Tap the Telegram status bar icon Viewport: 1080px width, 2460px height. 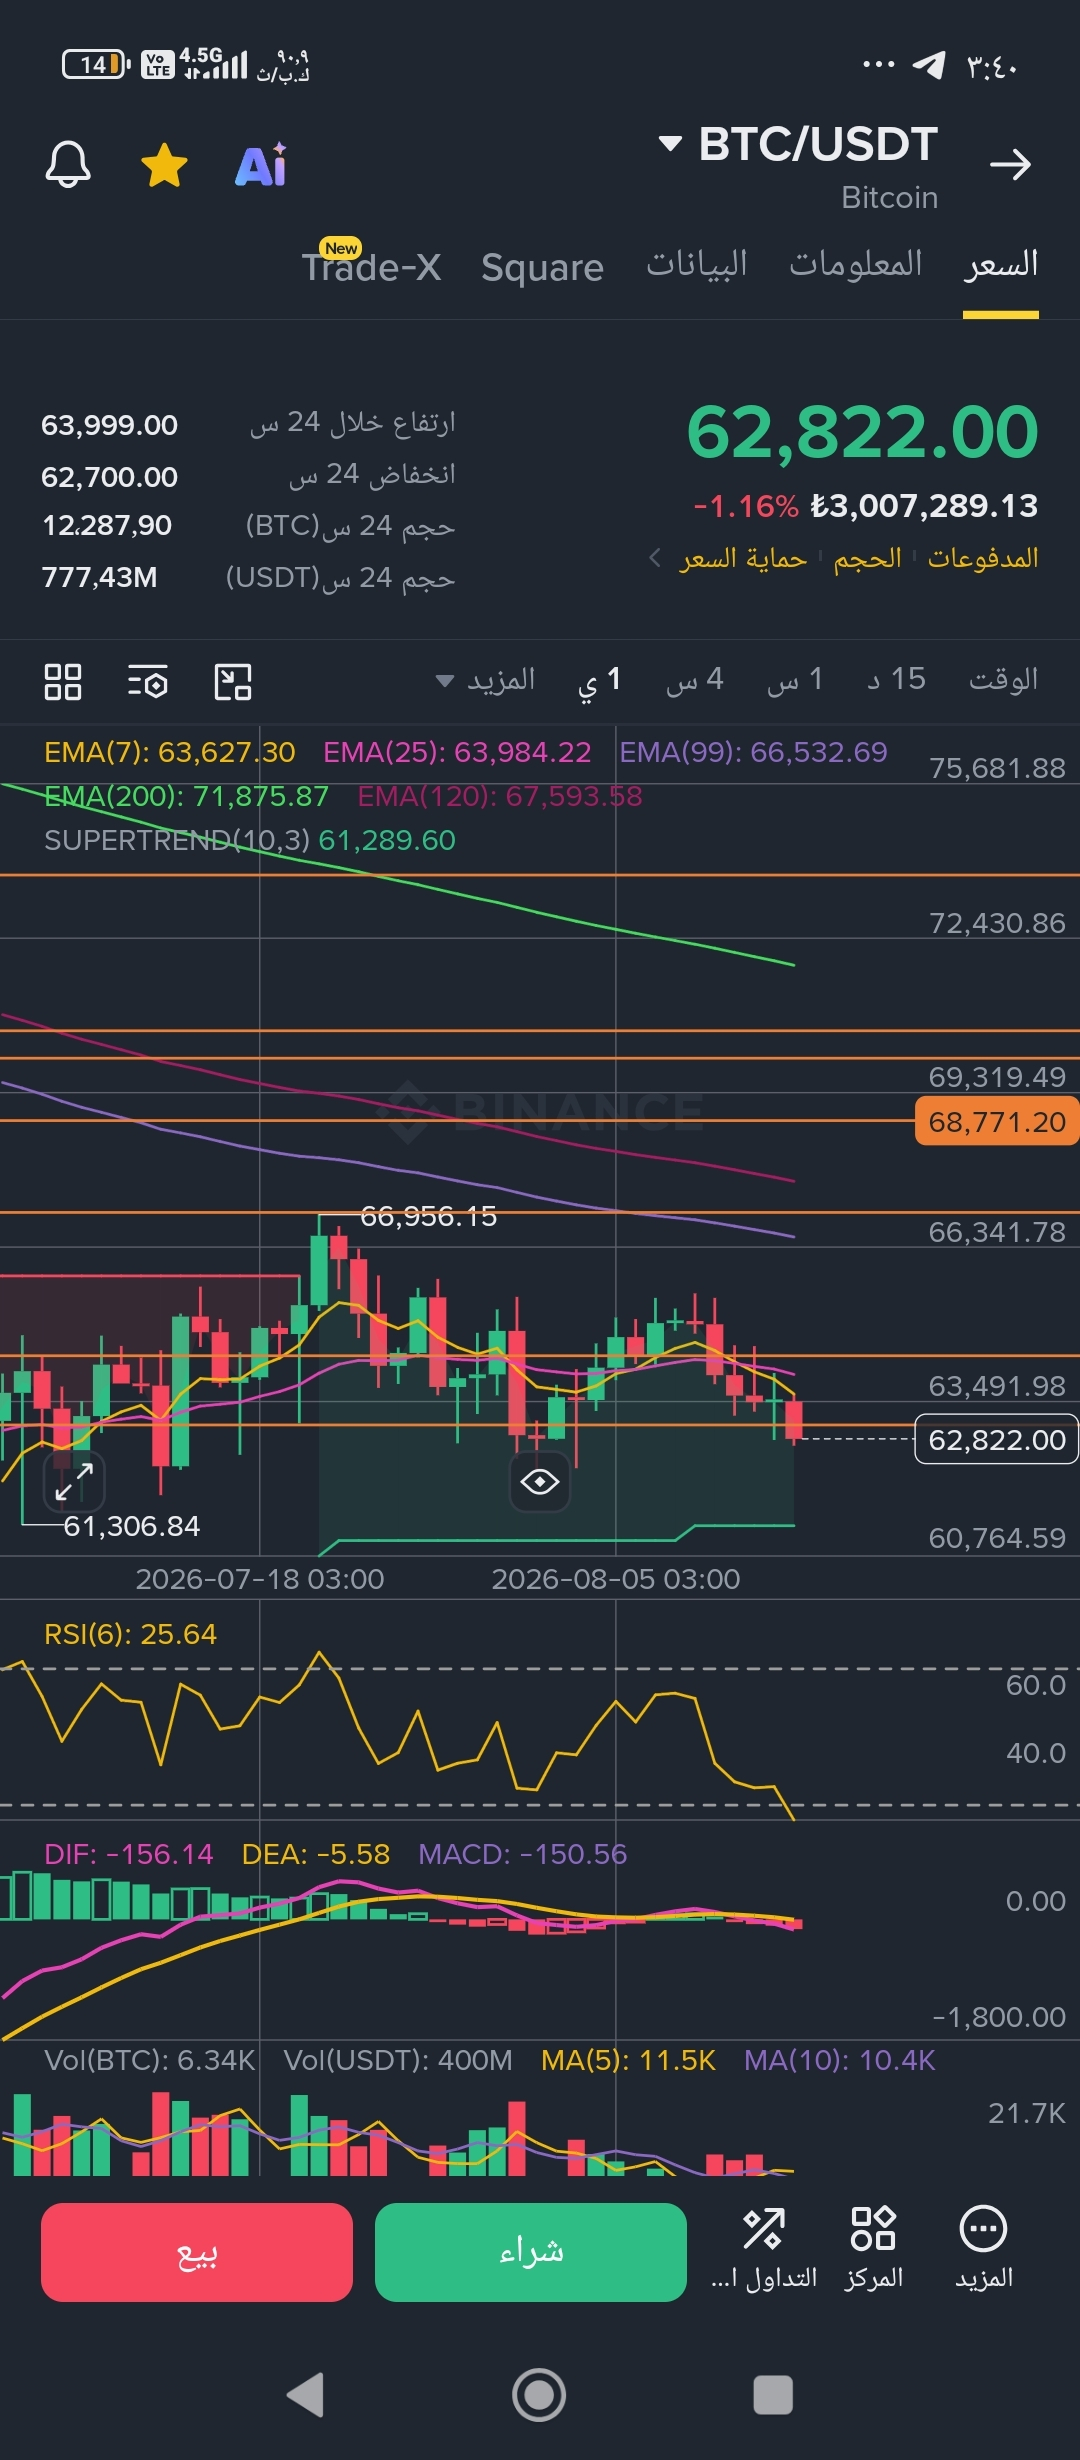tap(929, 65)
